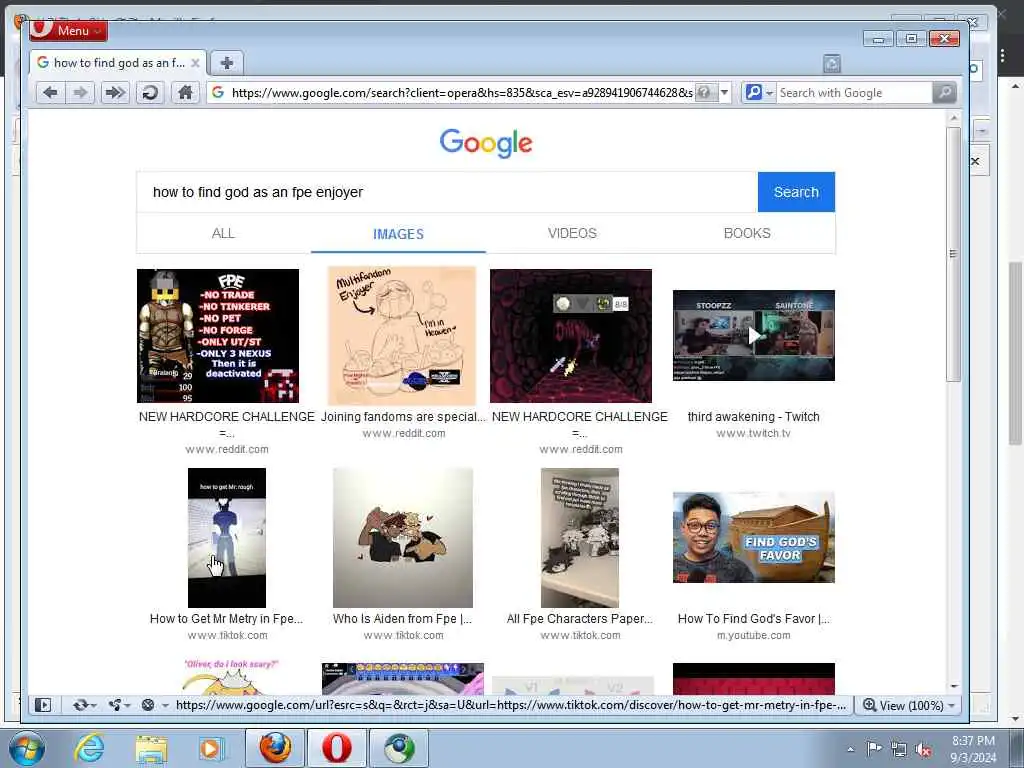Show hidden system tray icons
1024x768 pixels.
point(850,749)
